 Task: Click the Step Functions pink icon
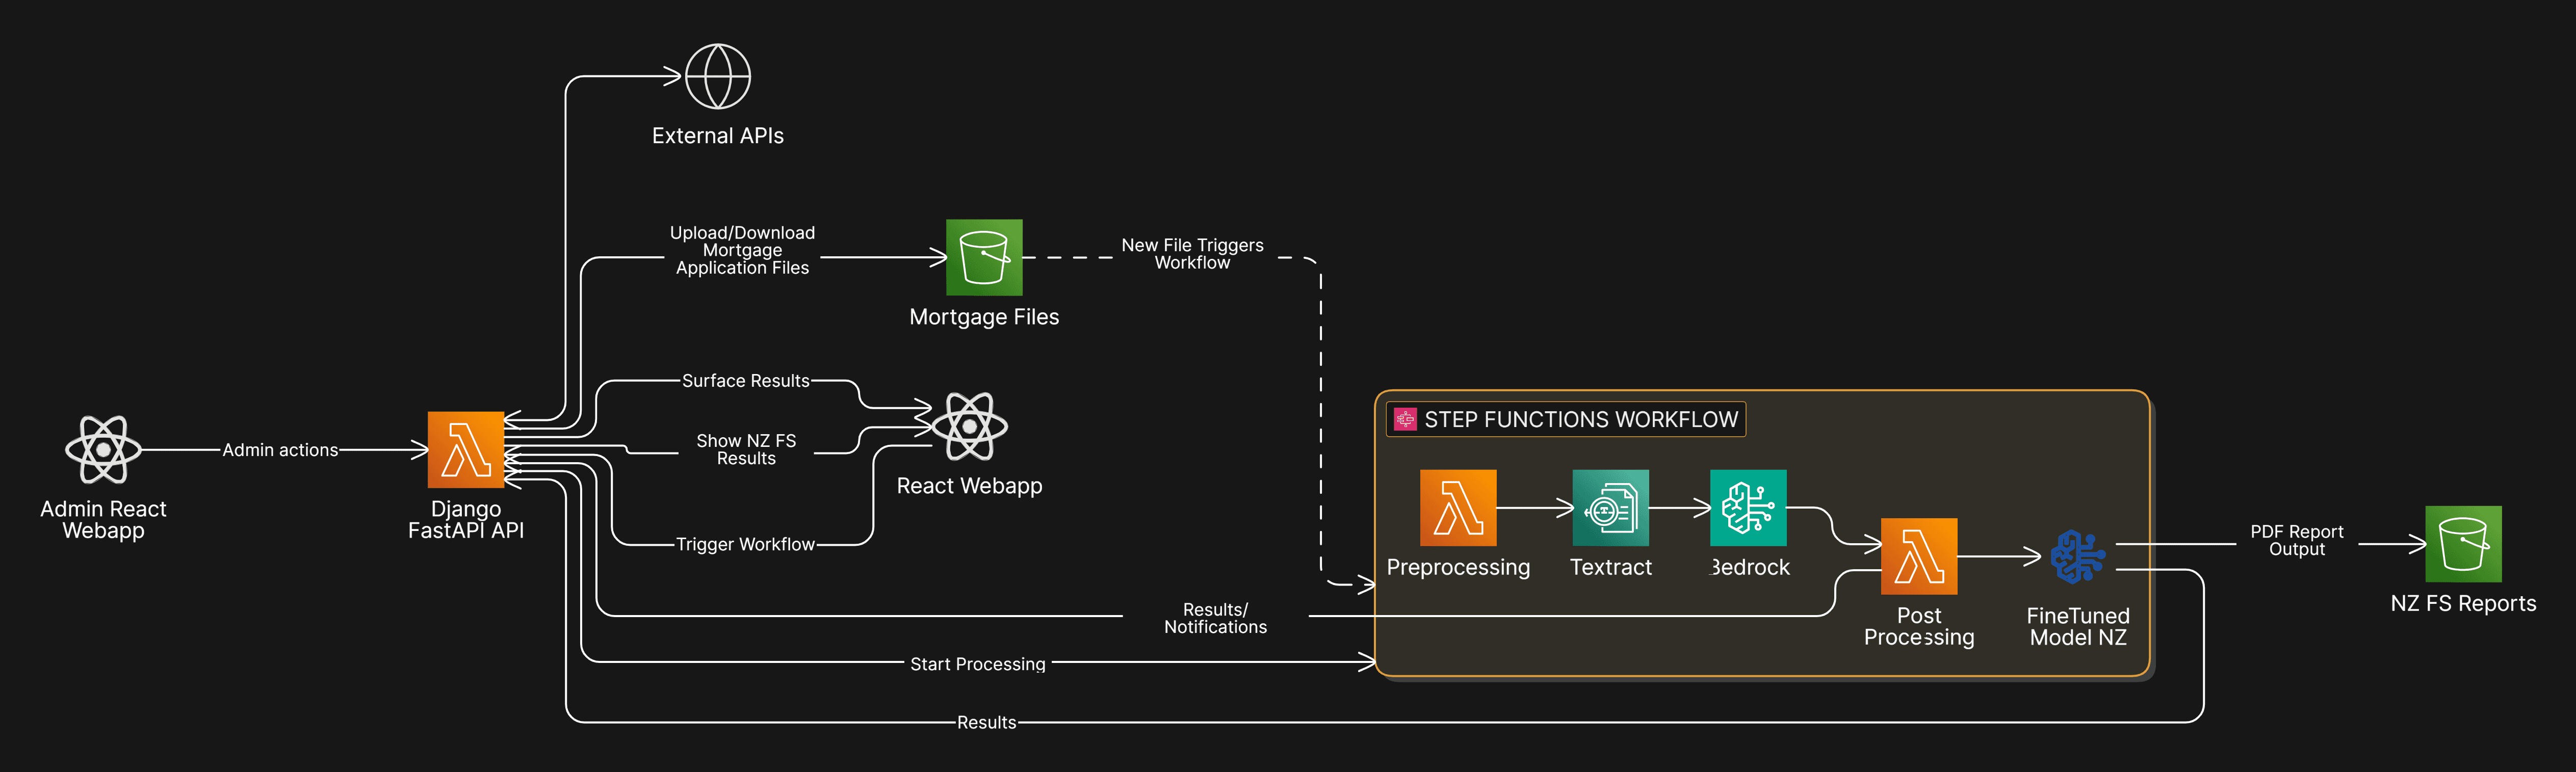[1405, 419]
